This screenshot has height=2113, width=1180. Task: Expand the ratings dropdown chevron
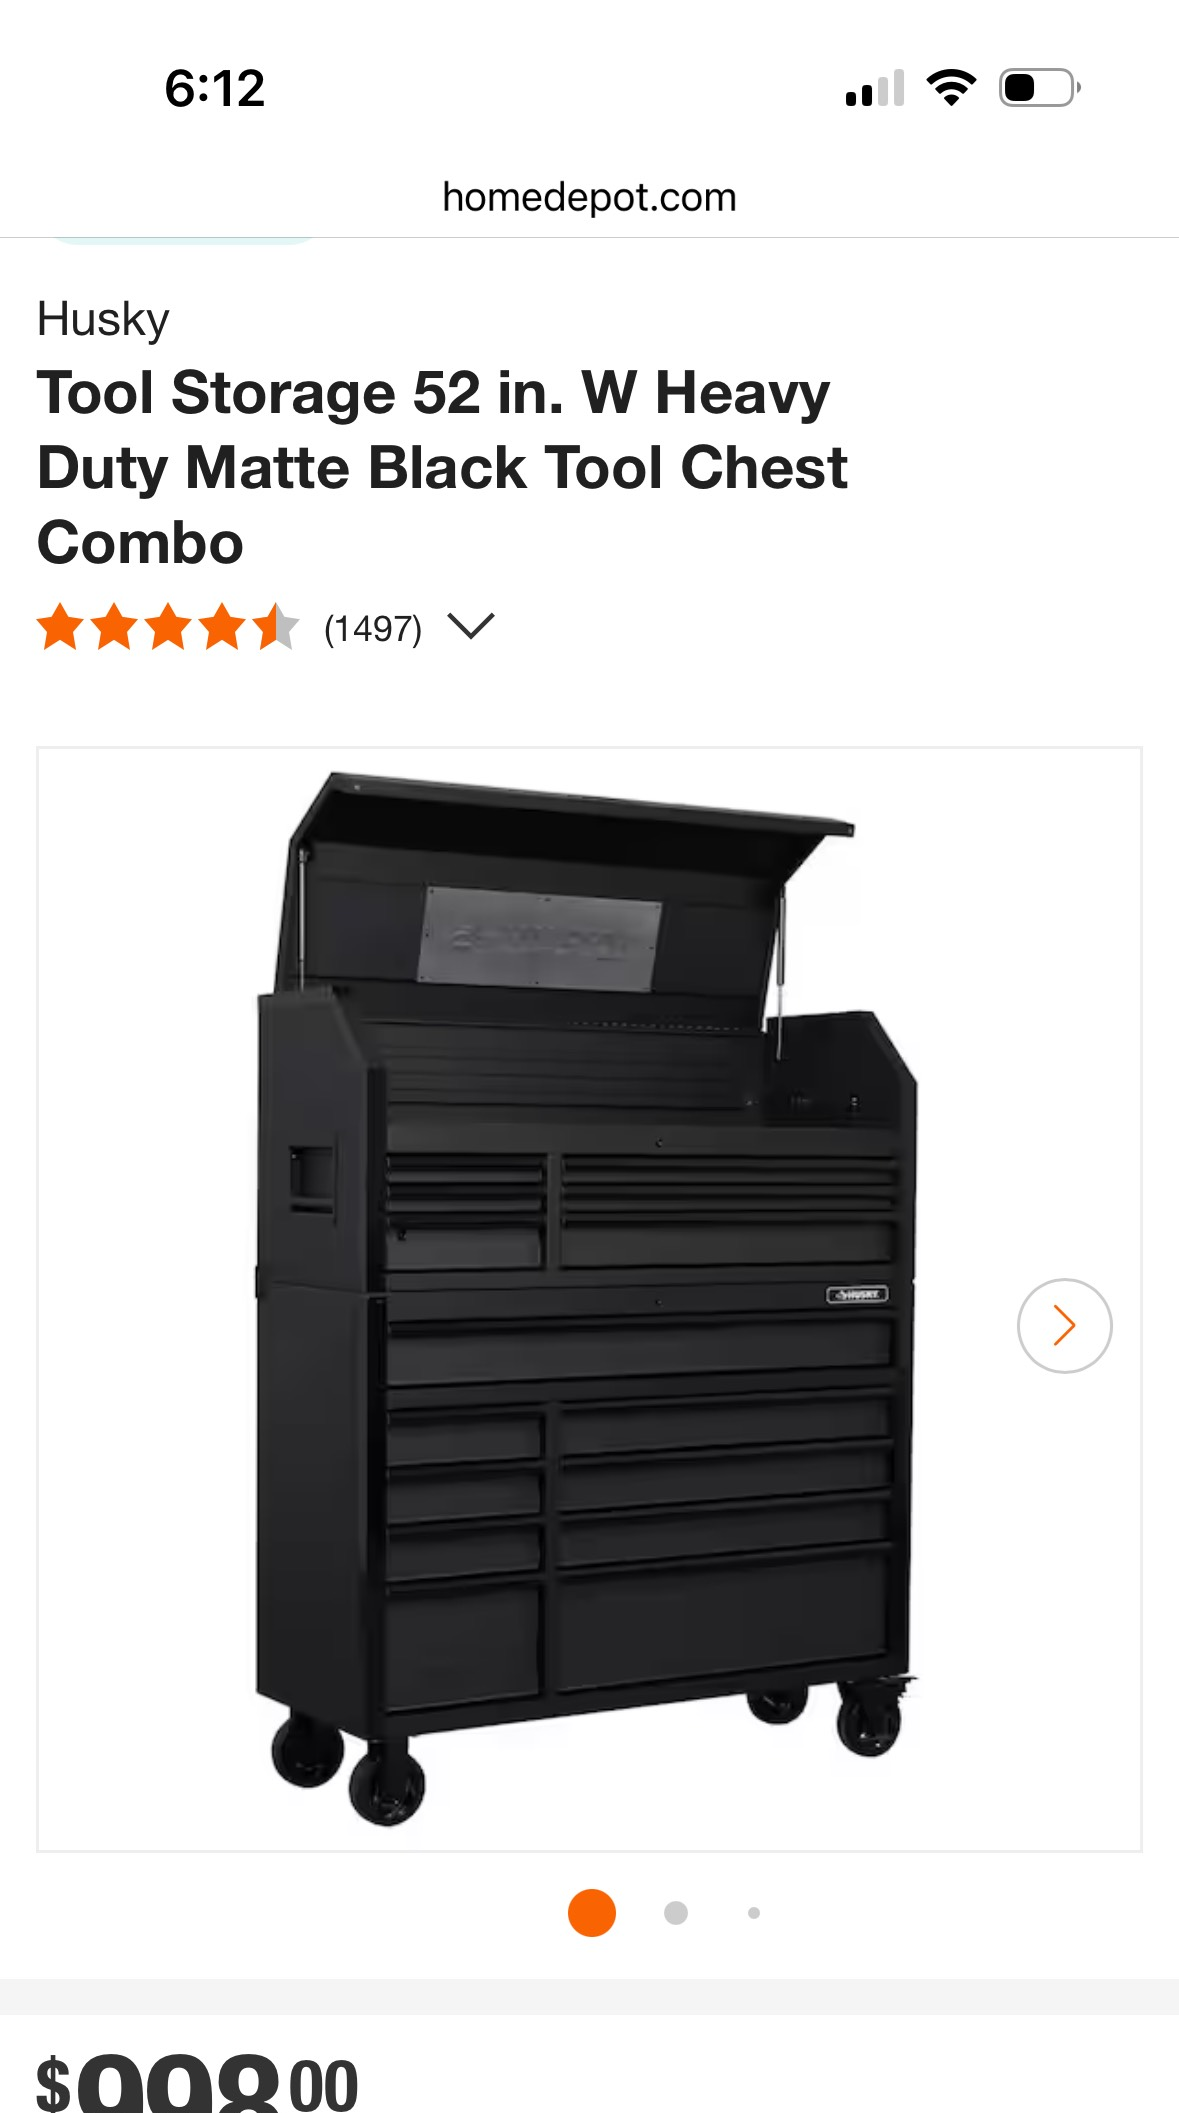click(x=471, y=627)
